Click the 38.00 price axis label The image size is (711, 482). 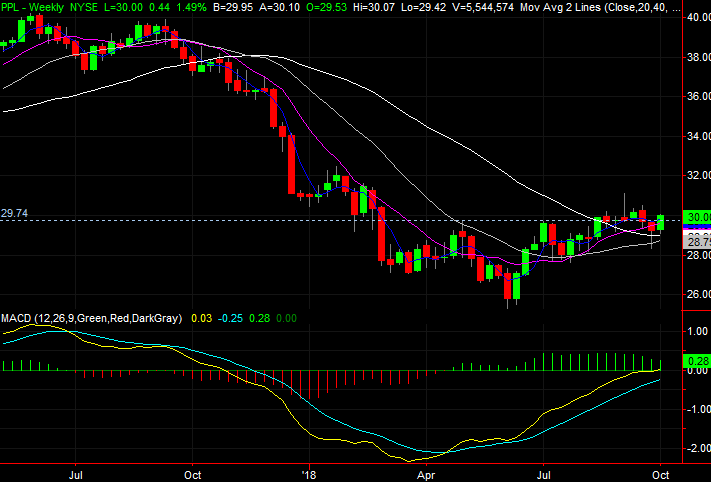pyautogui.click(x=698, y=57)
